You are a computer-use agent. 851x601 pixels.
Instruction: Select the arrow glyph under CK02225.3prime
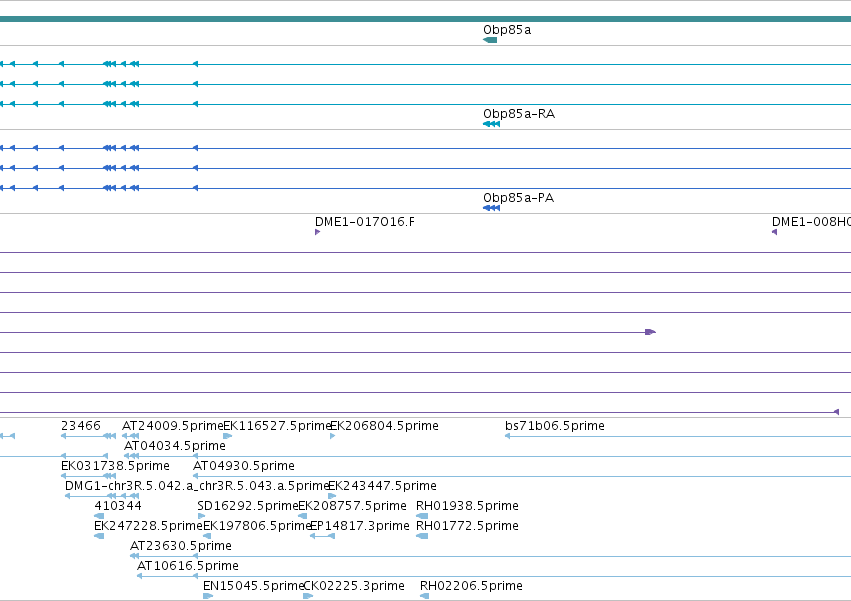click(308, 596)
